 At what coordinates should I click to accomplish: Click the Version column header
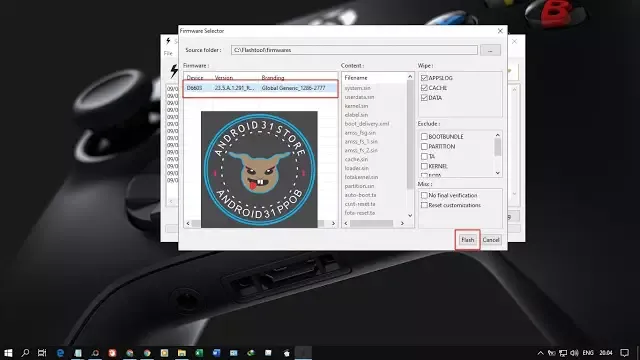coord(224,78)
